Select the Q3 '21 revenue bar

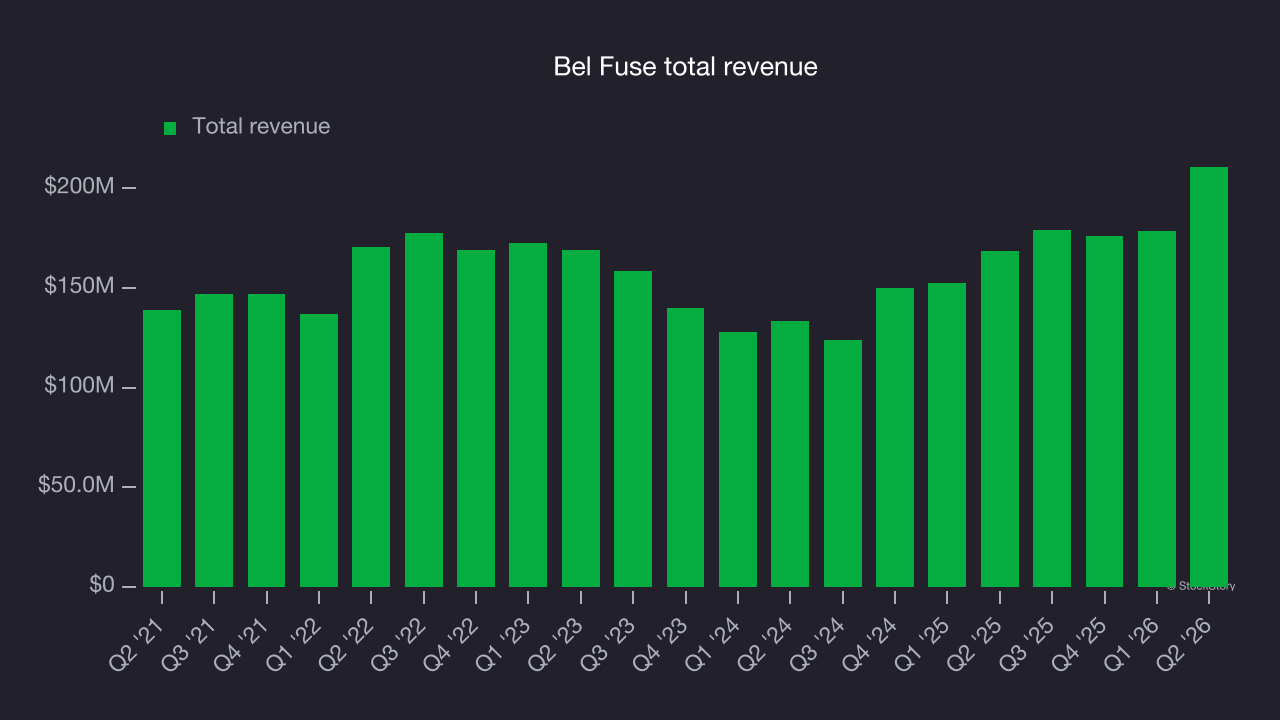tap(214, 440)
